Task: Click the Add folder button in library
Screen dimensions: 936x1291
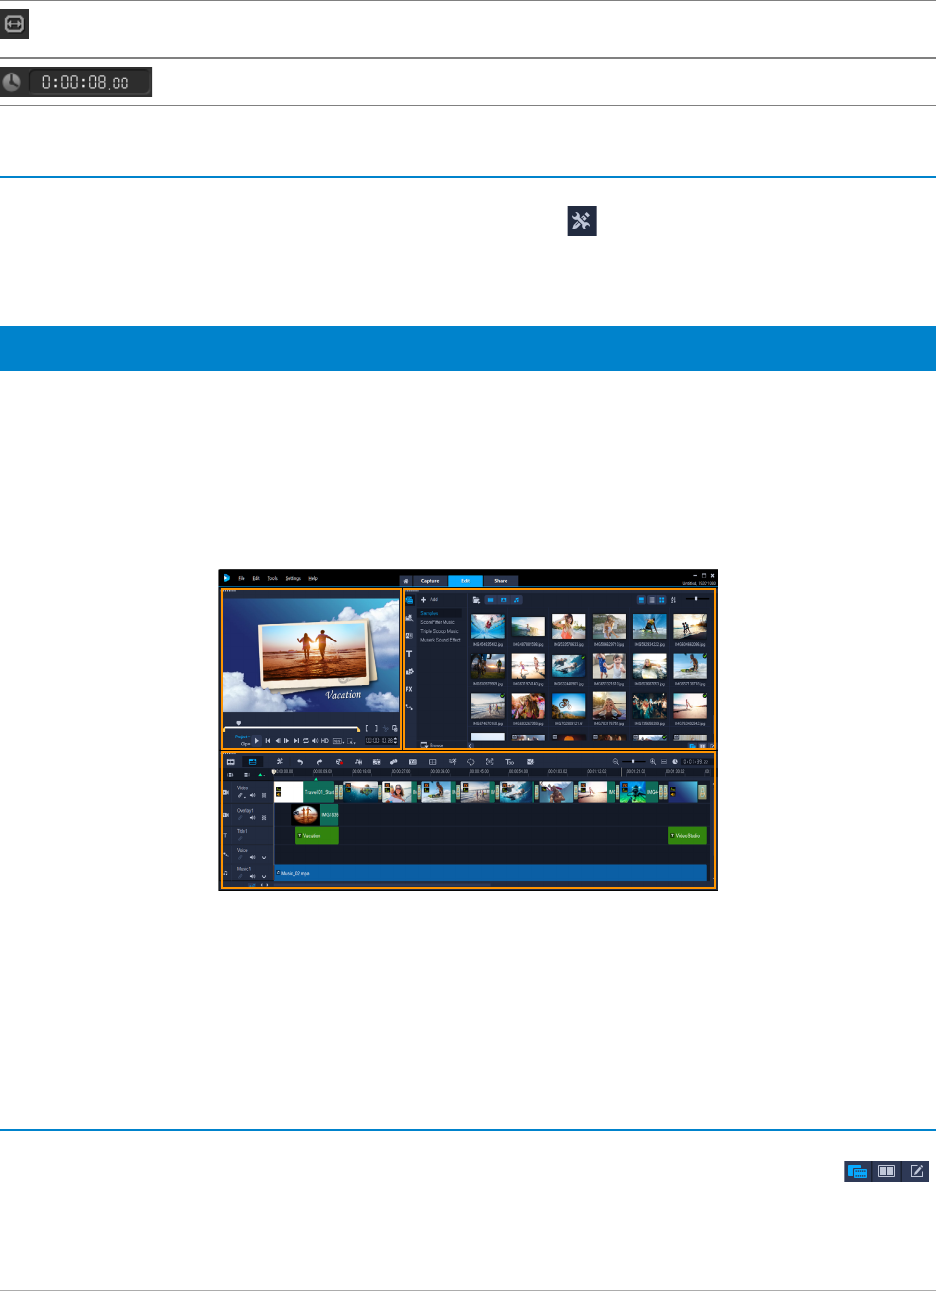Action: coord(427,599)
